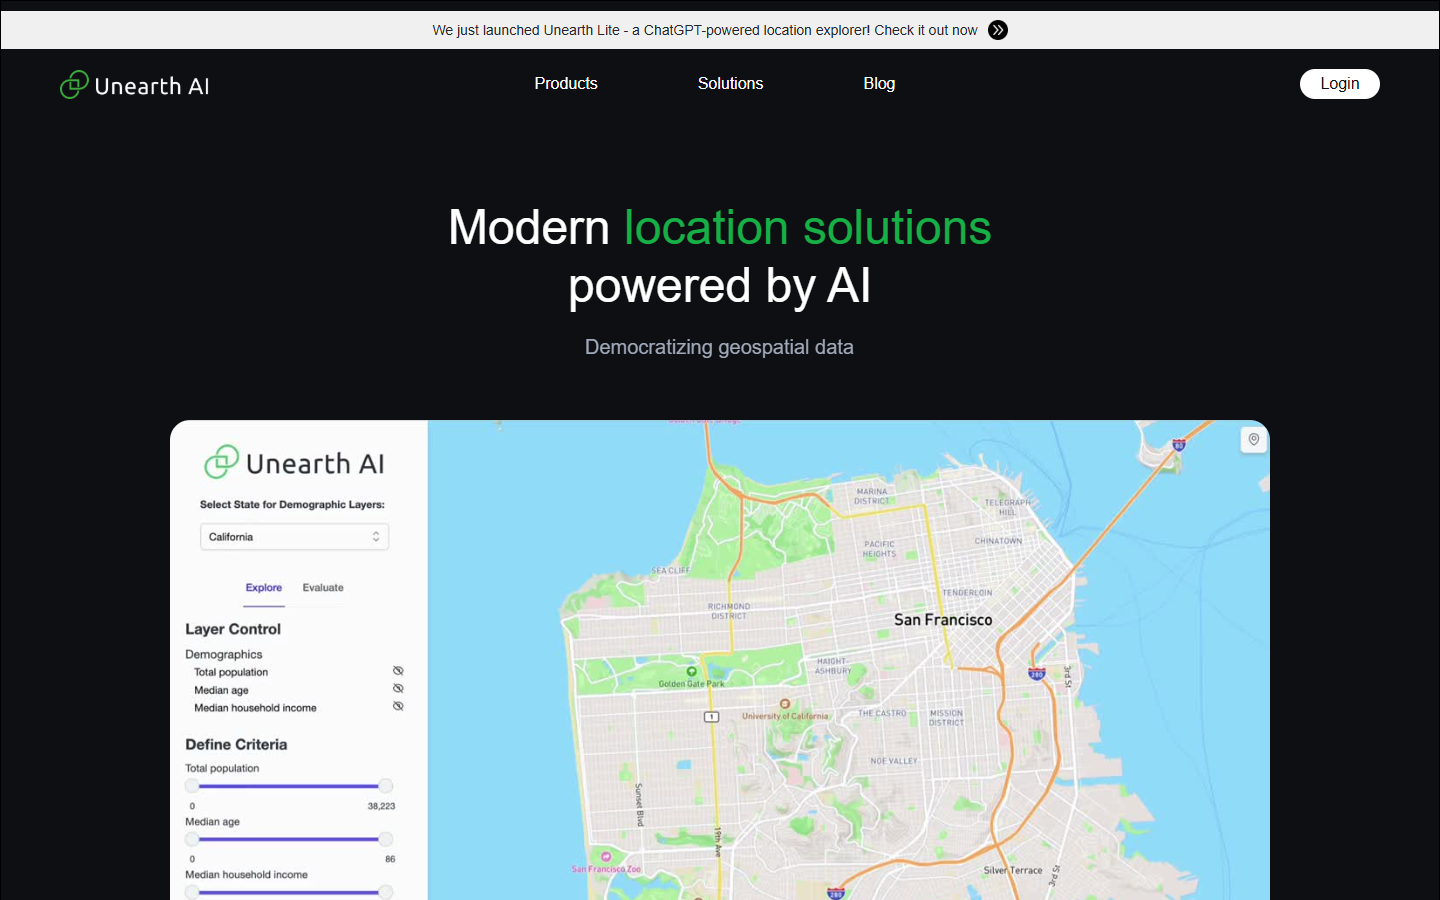Click the pink San Francisco Zoo marker
Screen dimensions: 1440x900
pos(606,857)
